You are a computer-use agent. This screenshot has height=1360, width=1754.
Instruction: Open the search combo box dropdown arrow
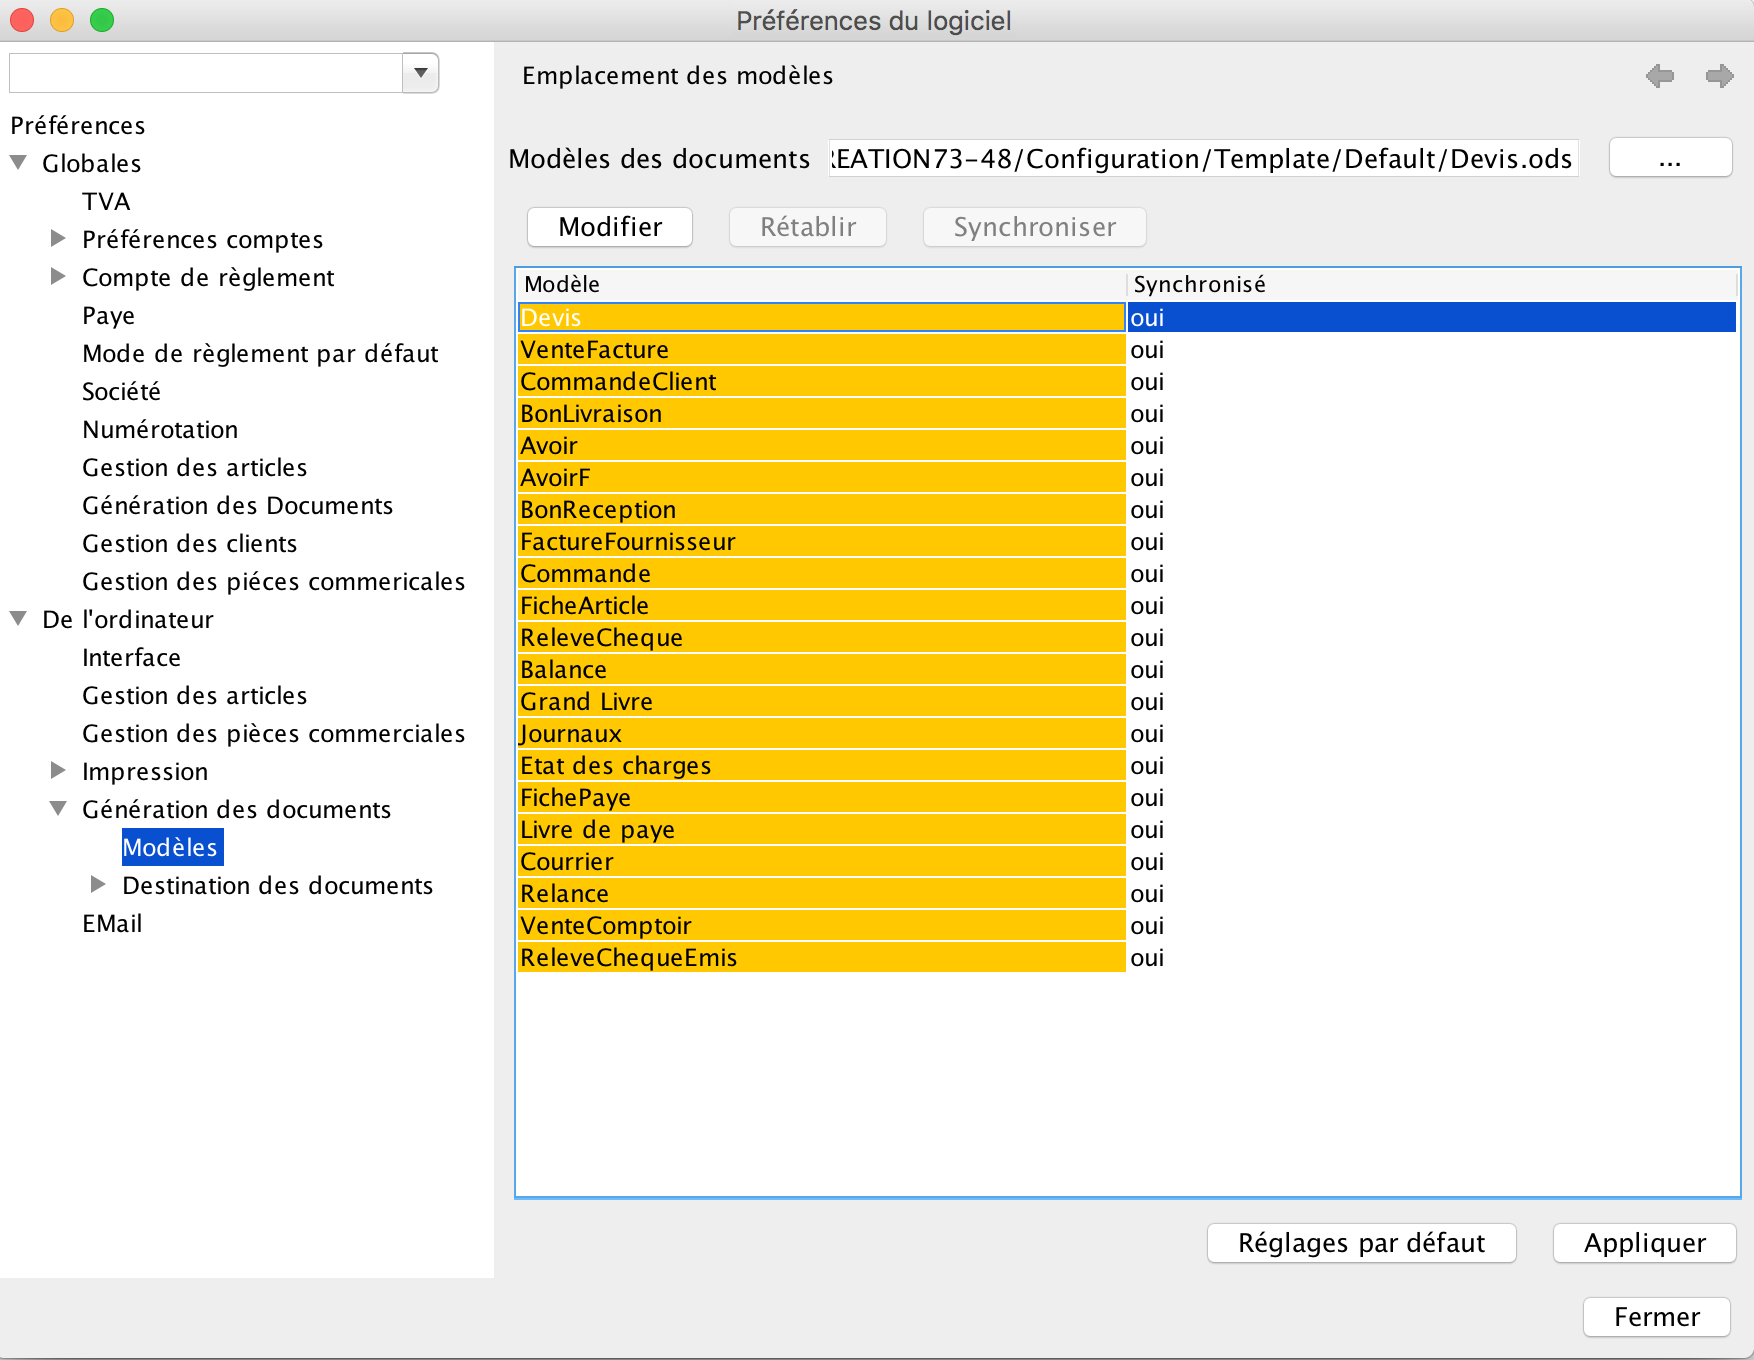(421, 73)
